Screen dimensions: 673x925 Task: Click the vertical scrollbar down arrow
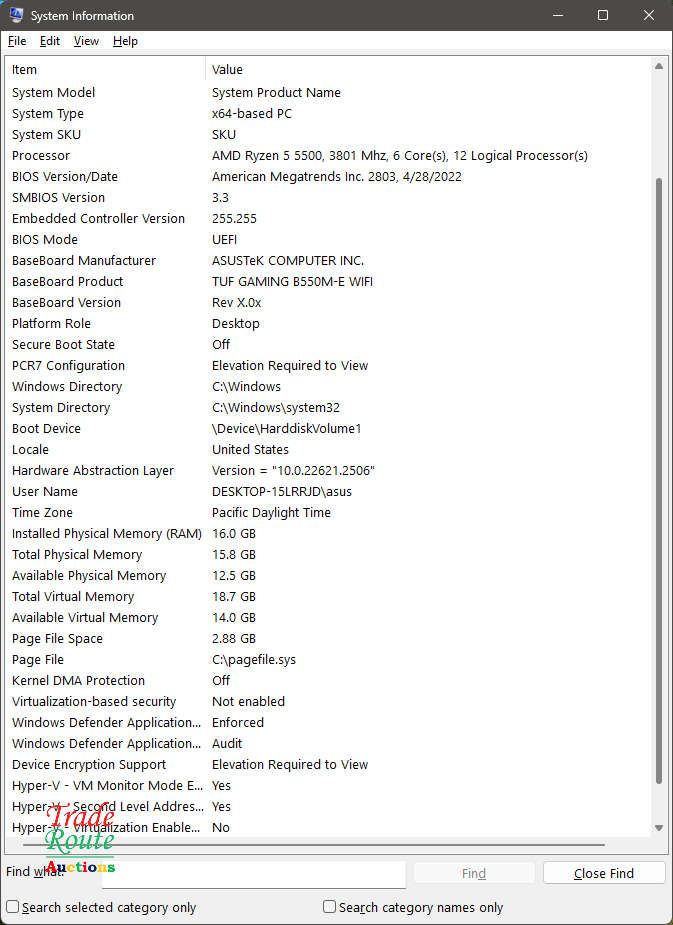click(659, 828)
